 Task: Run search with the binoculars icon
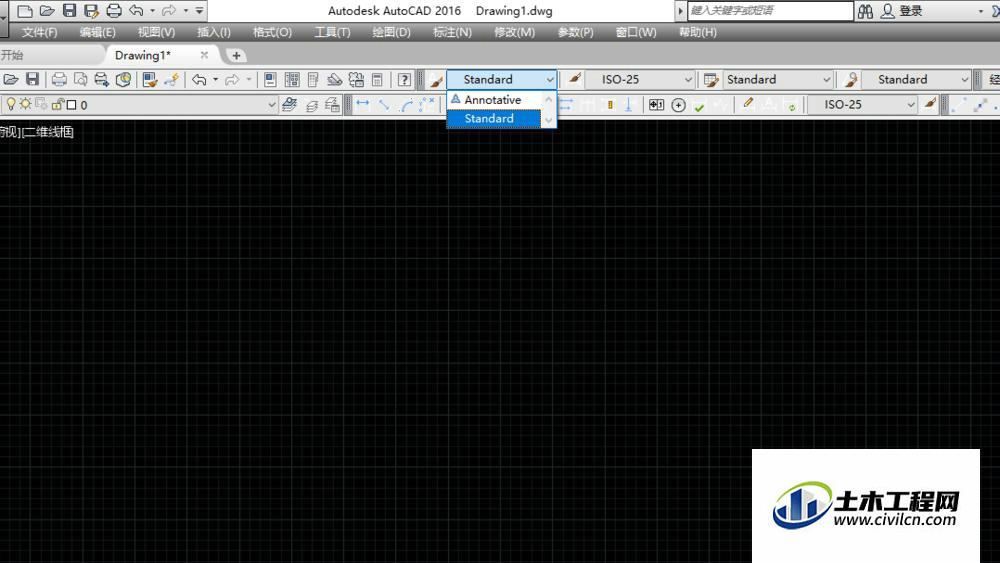(x=865, y=11)
